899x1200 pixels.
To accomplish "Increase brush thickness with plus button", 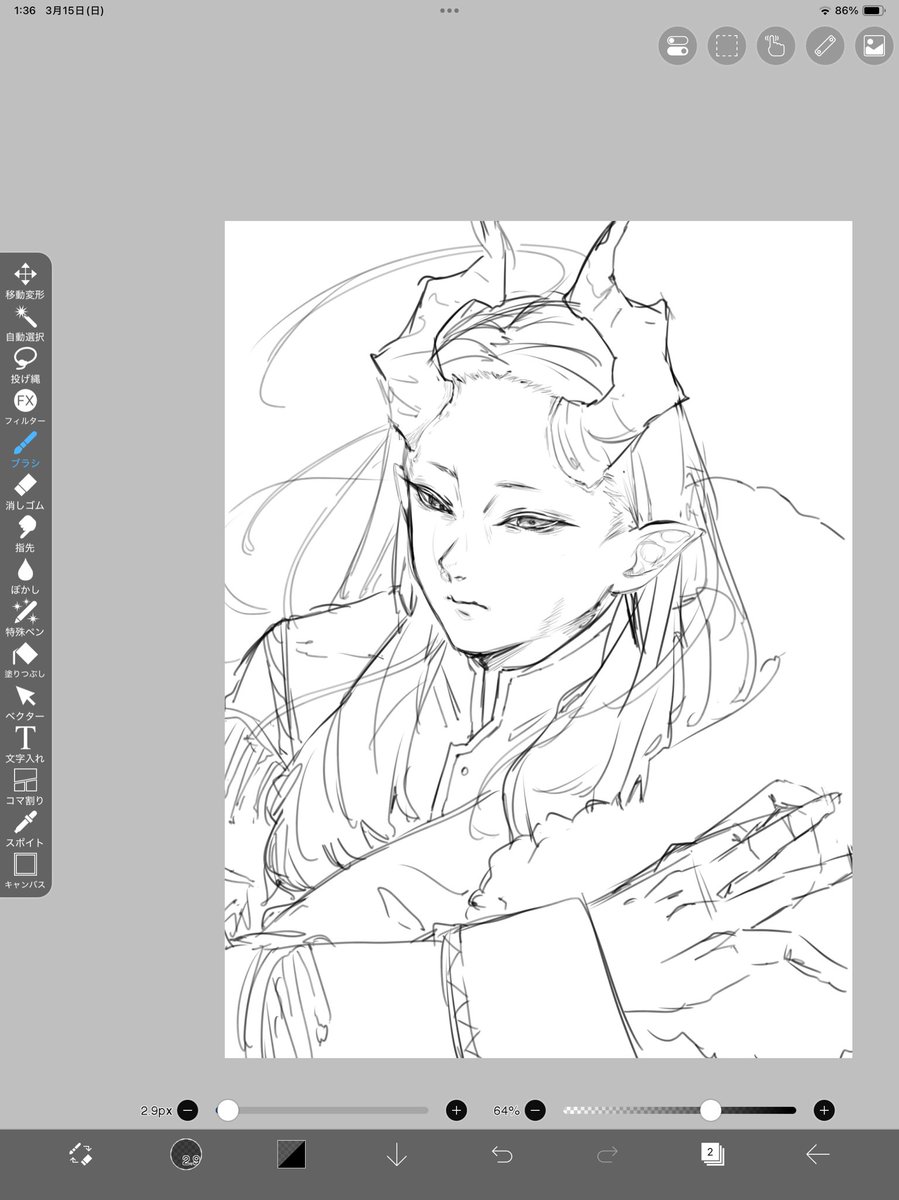I will (x=456, y=1110).
